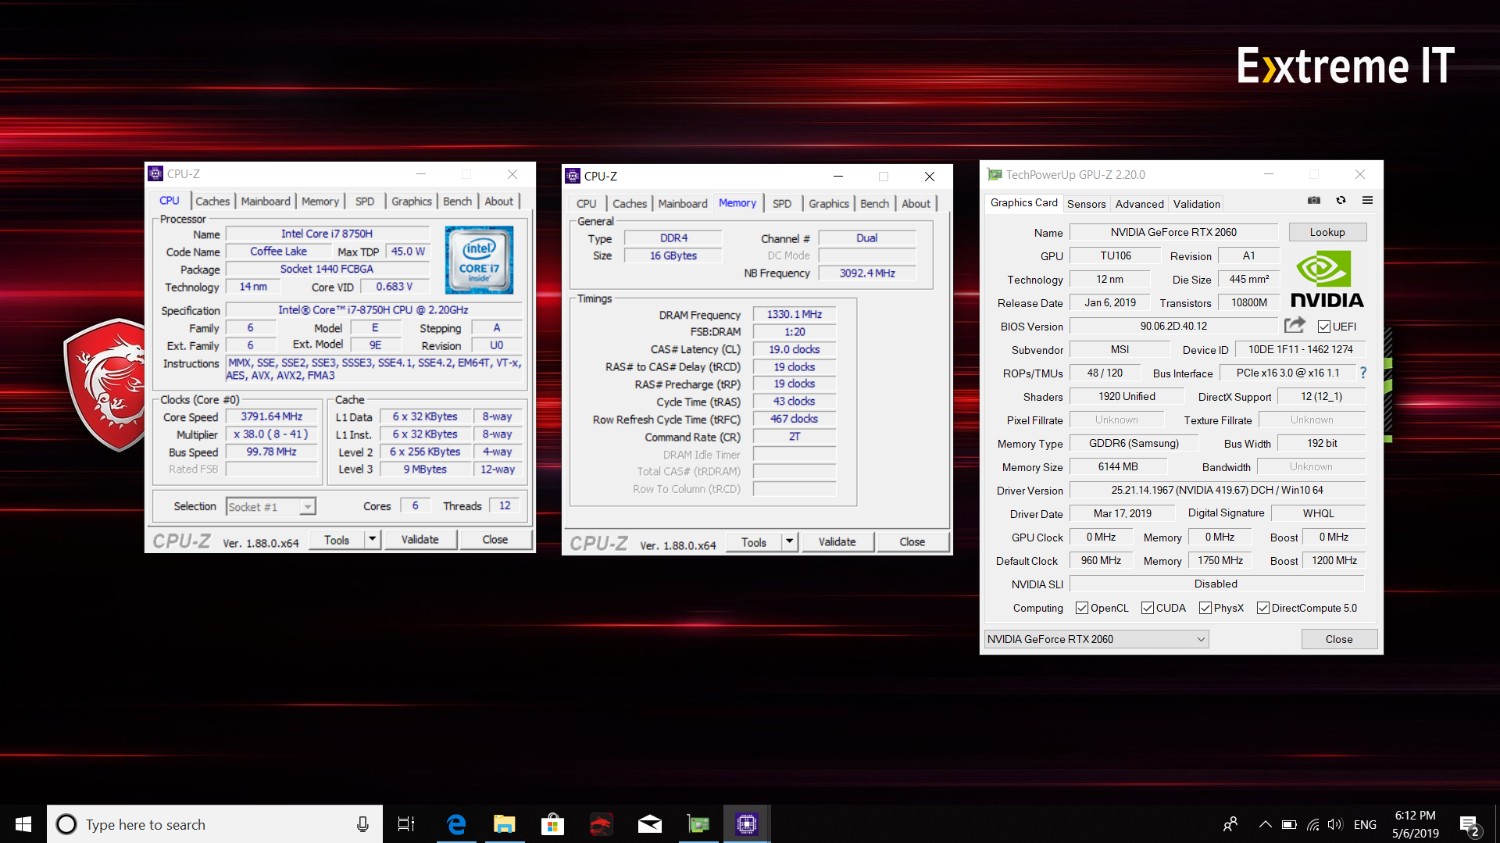This screenshot has height=843, width=1500.
Task: Click Tools button in Memory CPU-Z window
Action: tap(754, 542)
